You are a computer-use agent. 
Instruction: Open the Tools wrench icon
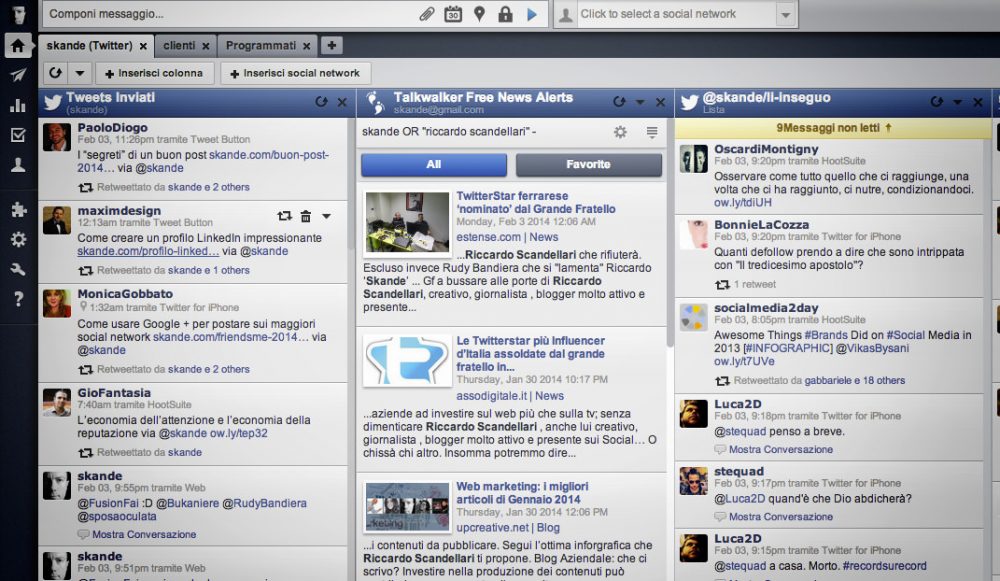point(18,269)
